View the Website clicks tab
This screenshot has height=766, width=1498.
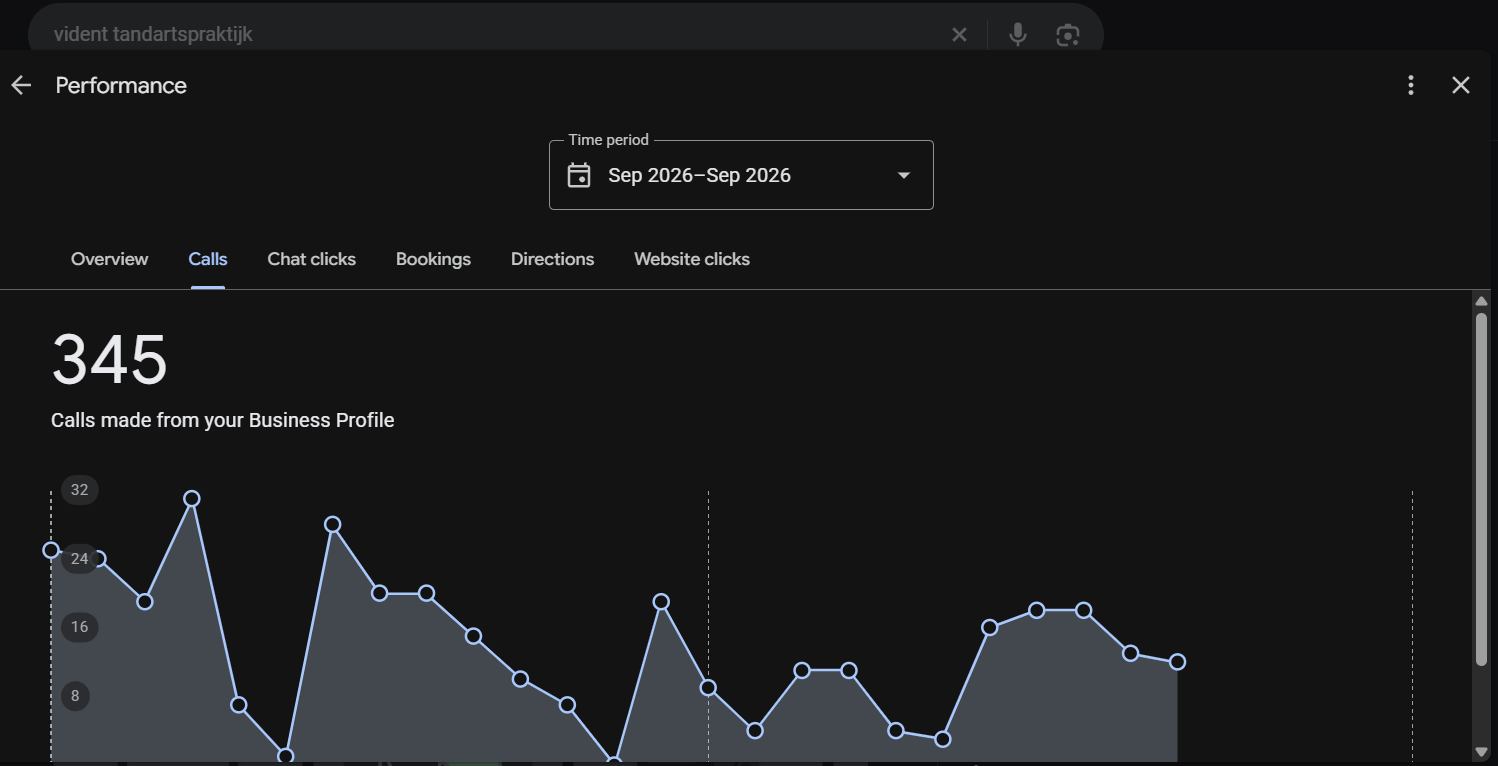click(x=692, y=259)
